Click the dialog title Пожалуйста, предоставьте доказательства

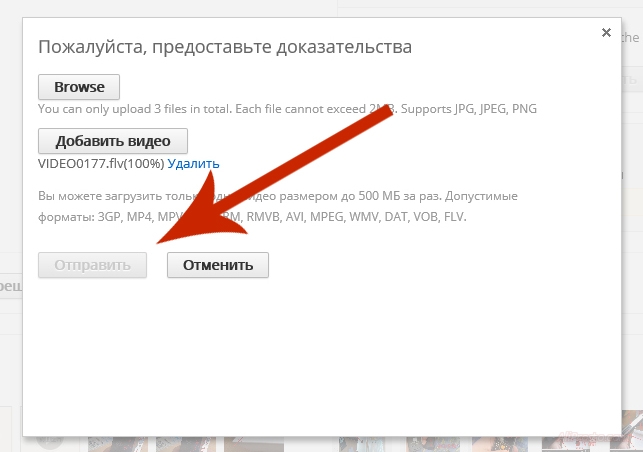(225, 46)
